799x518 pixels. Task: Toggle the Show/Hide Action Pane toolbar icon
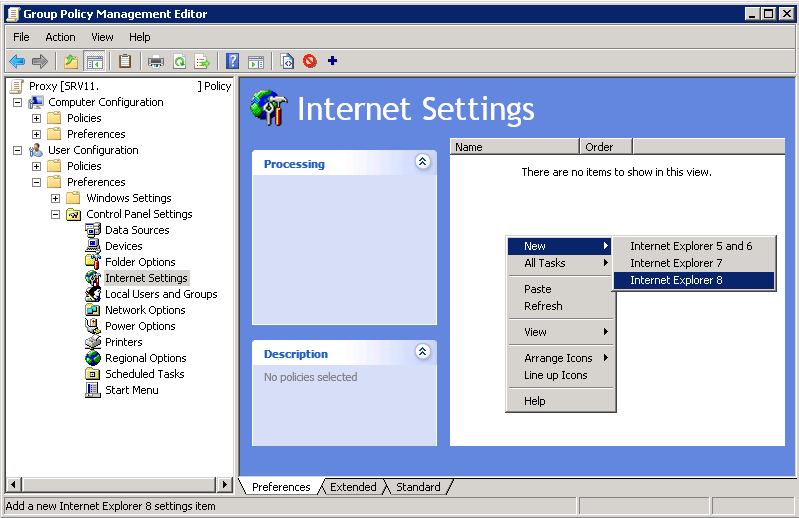point(256,62)
